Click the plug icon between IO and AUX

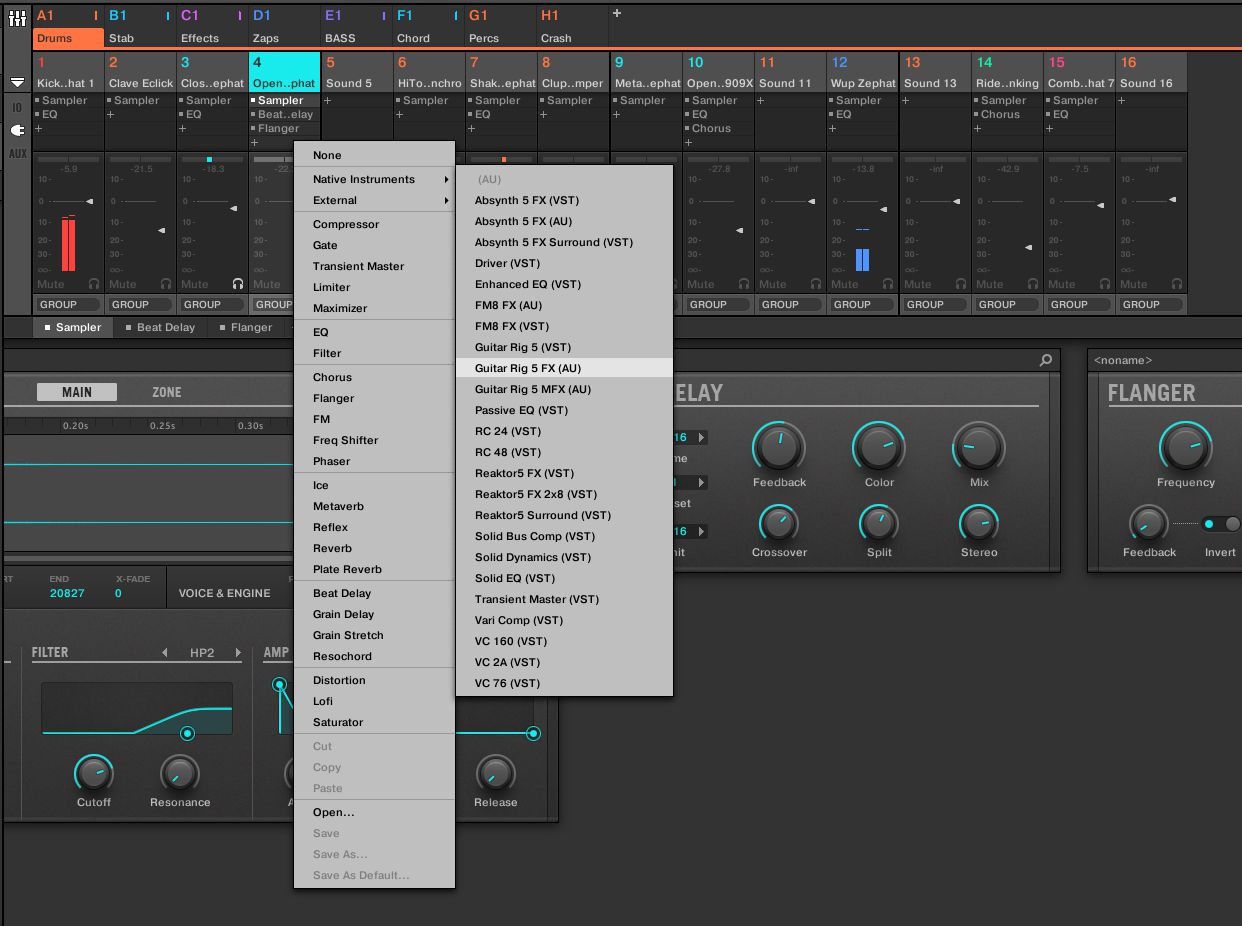pos(17,130)
